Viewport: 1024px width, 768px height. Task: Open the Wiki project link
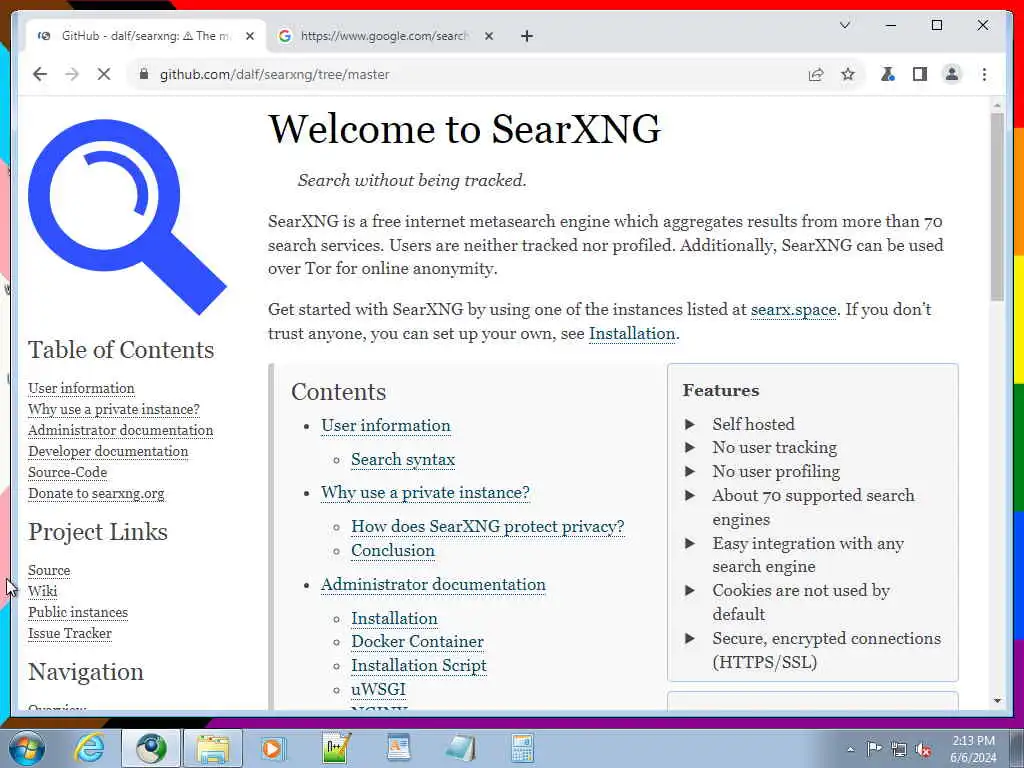[x=42, y=591]
